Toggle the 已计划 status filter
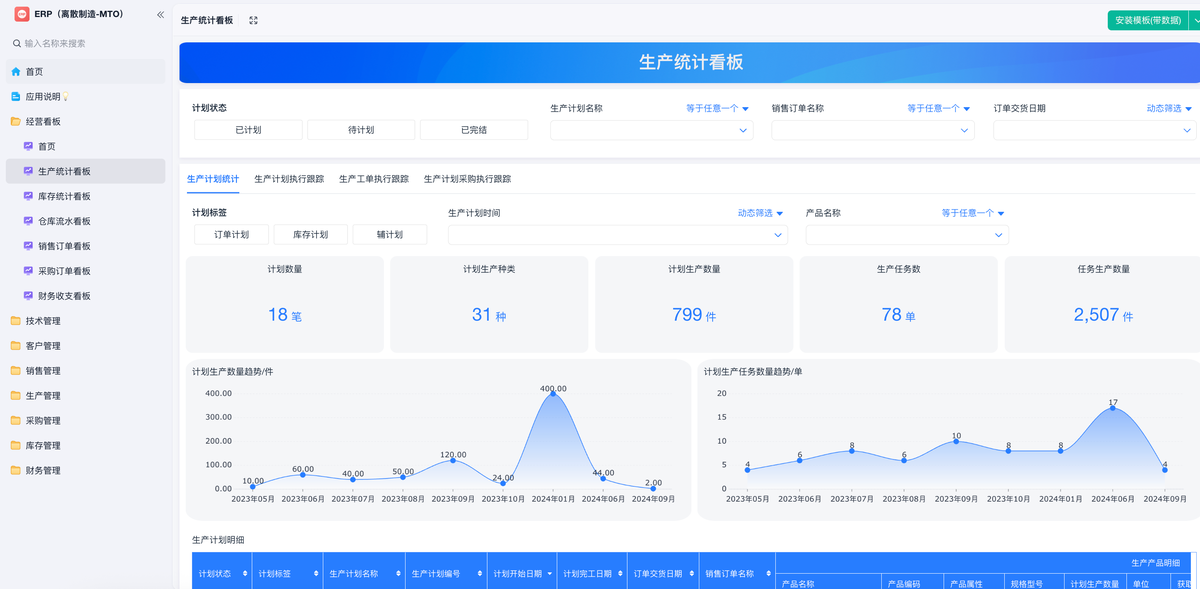Image resolution: width=1200 pixels, height=589 pixels. (248, 130)
